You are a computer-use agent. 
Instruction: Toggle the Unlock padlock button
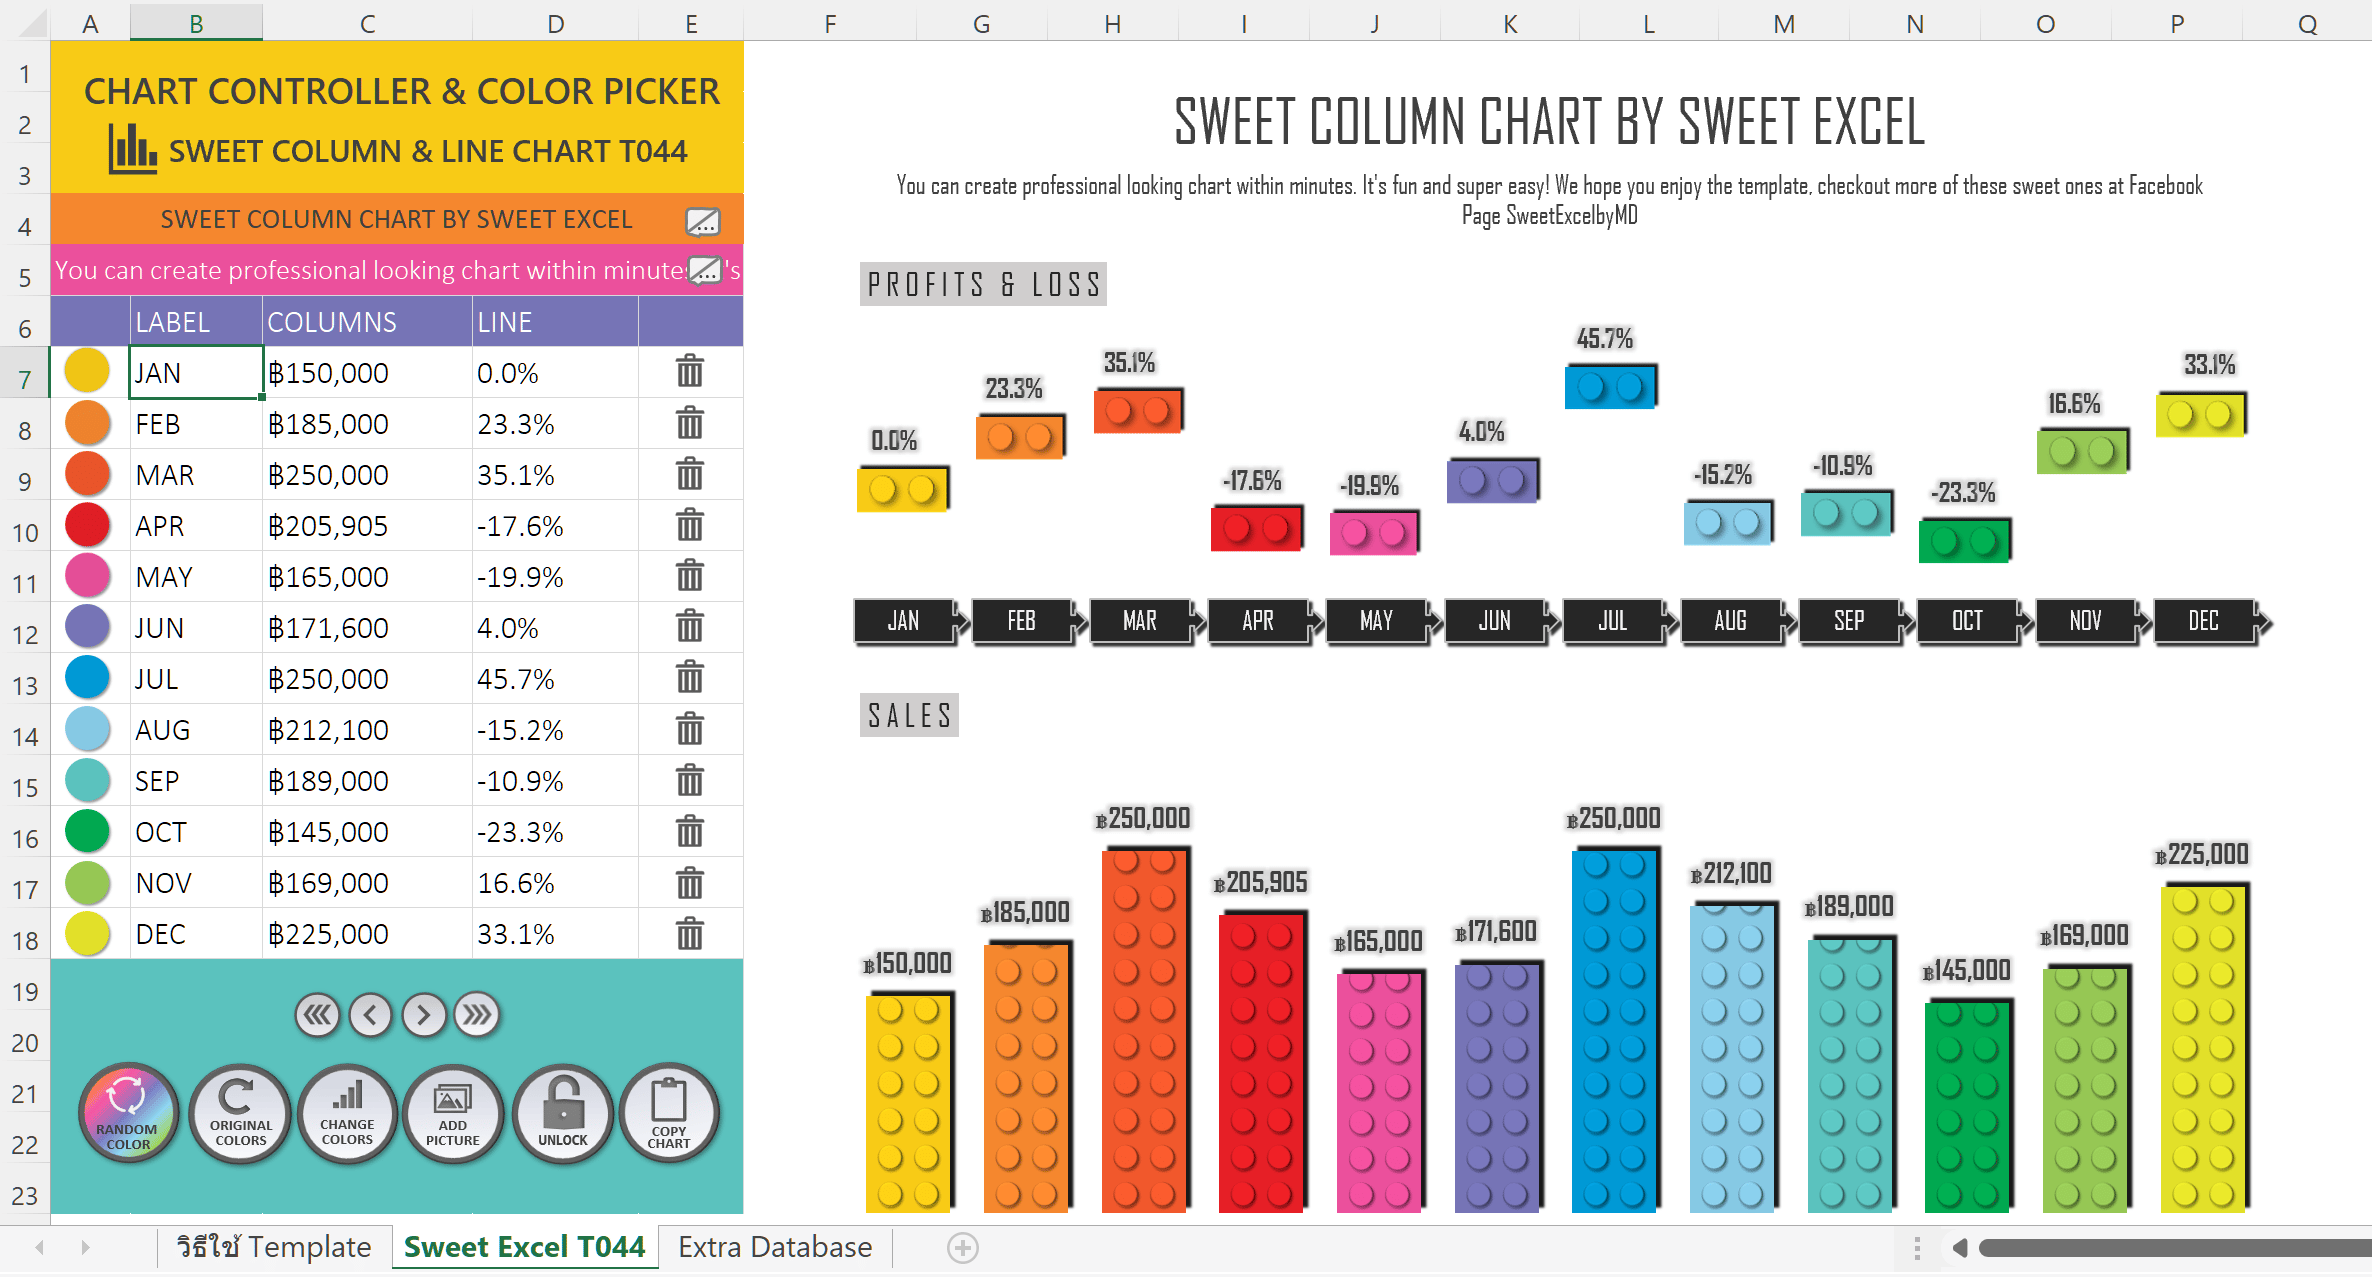point(563,1113)
